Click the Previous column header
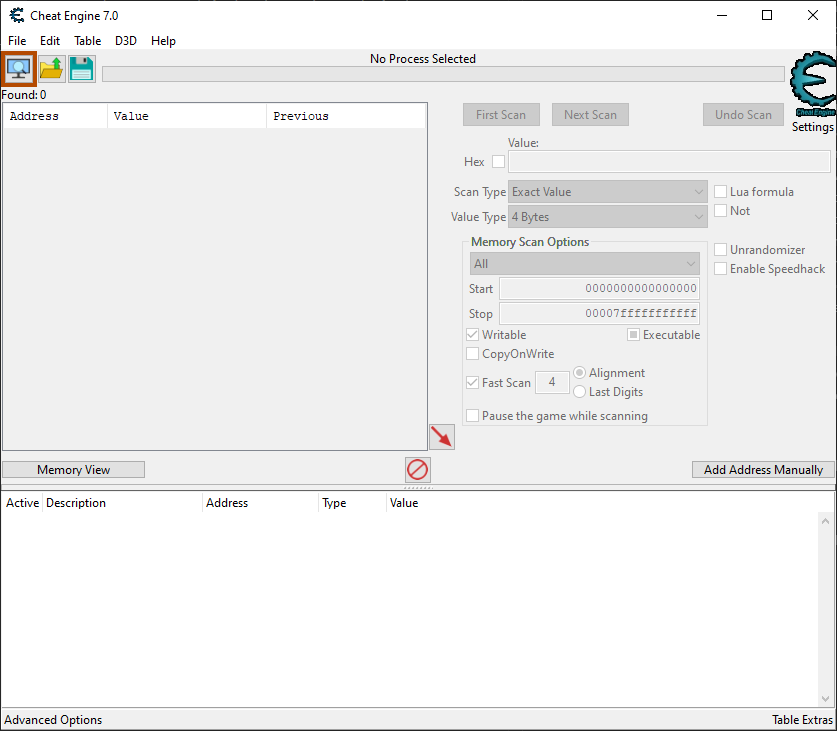 [x=346, y=116]
